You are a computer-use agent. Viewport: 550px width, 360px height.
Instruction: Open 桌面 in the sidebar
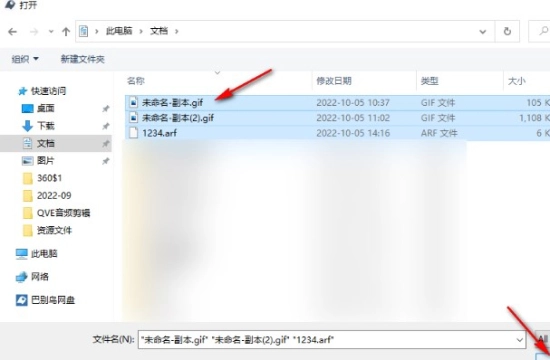click(46, 108)
